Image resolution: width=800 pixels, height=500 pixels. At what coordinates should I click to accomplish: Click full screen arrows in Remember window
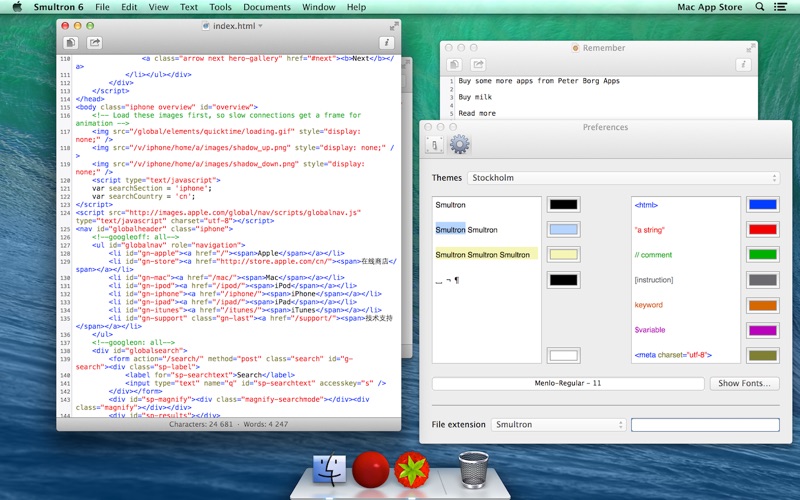pos(751,48)
